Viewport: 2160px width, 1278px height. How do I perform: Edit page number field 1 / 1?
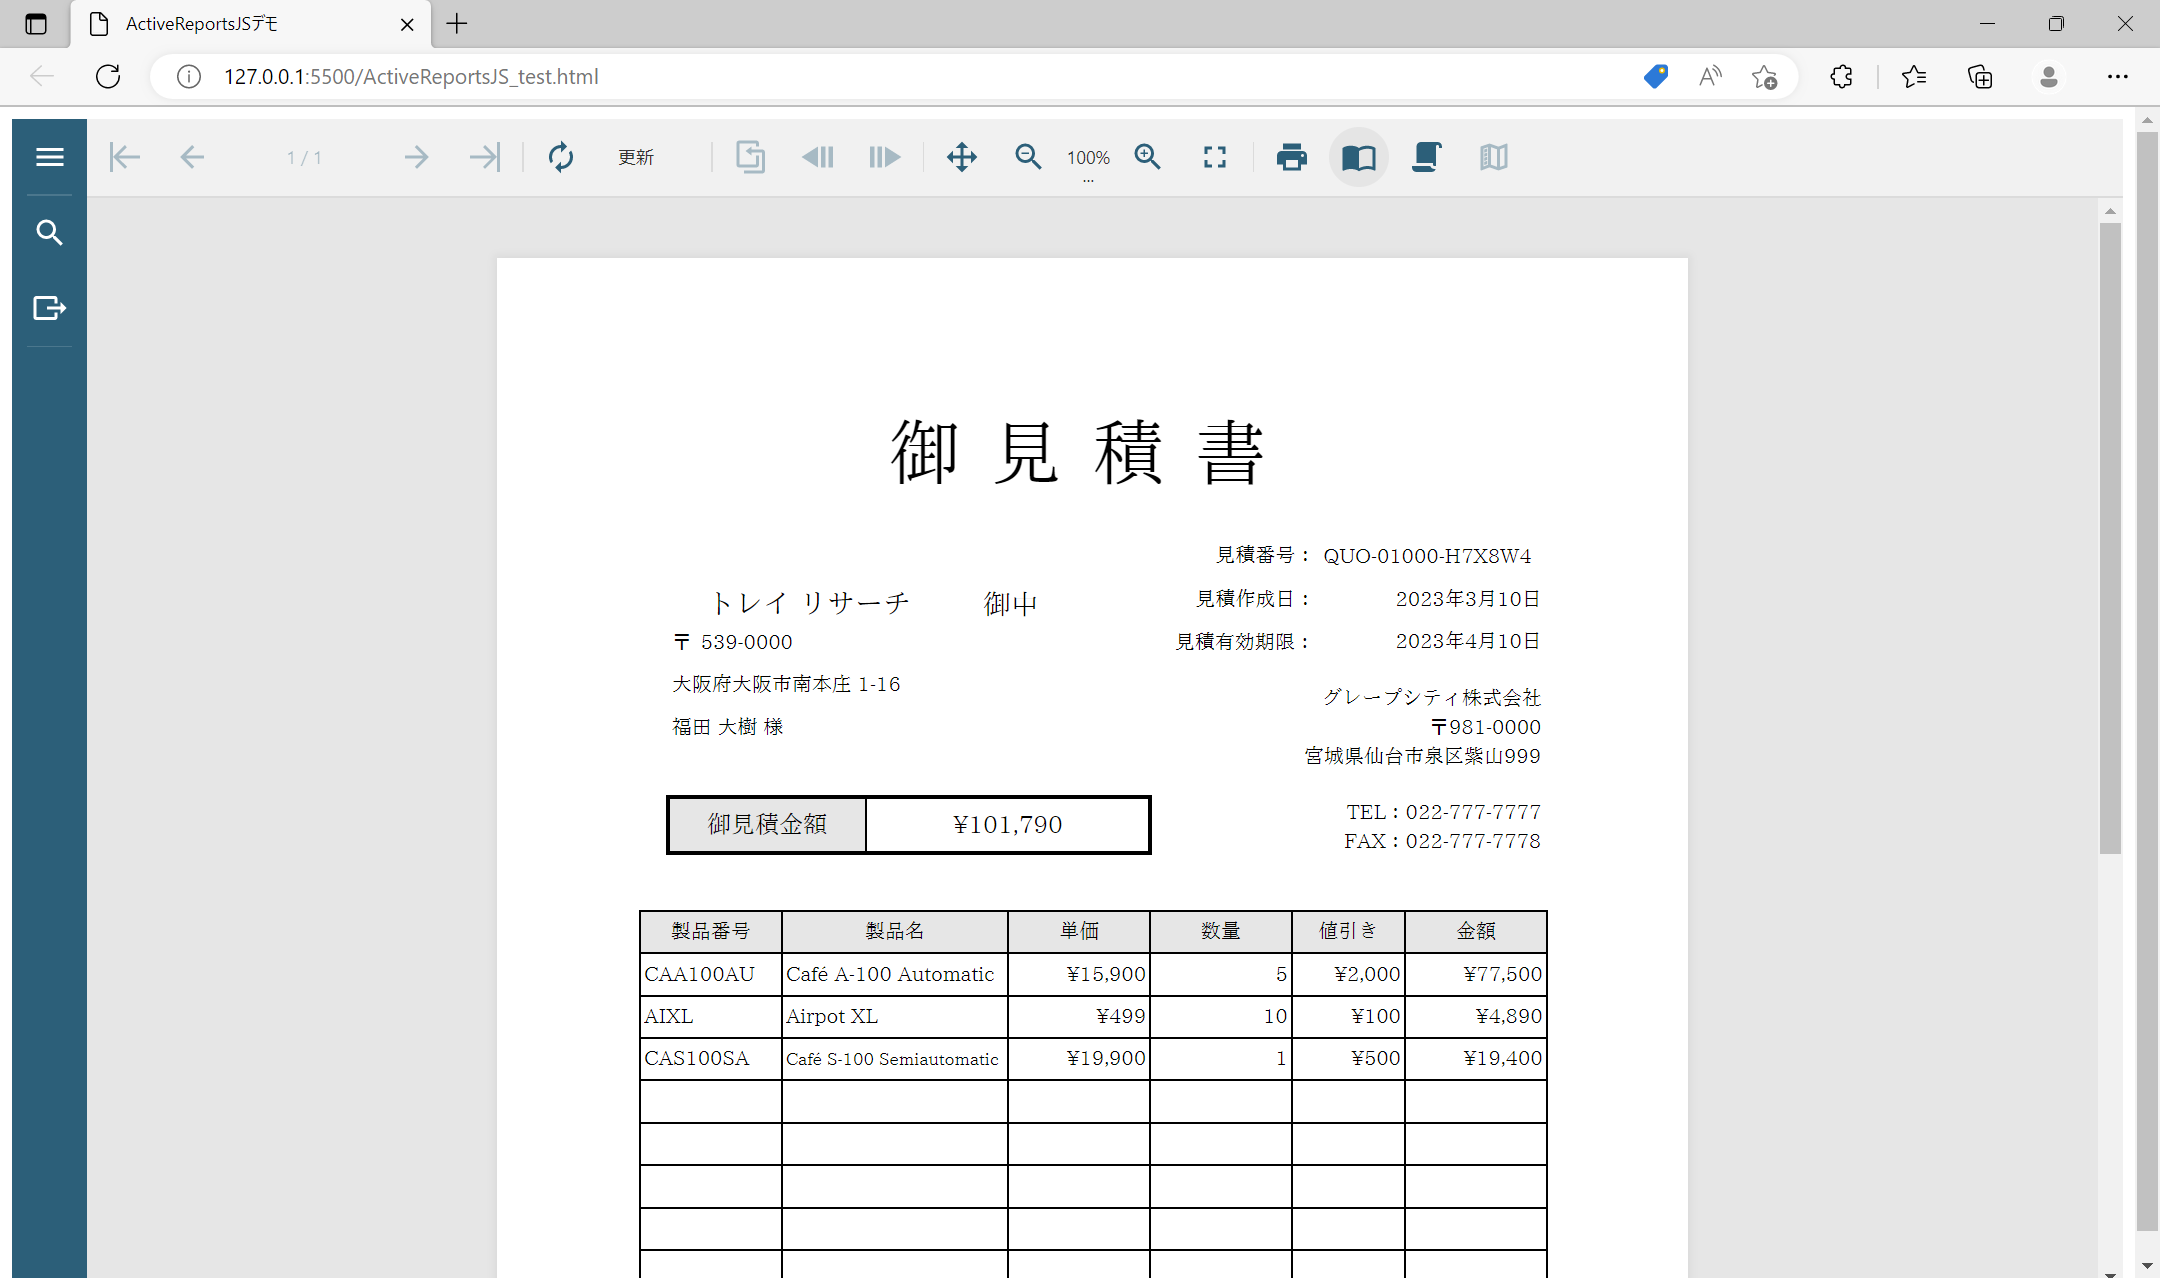tap(304, 157)
